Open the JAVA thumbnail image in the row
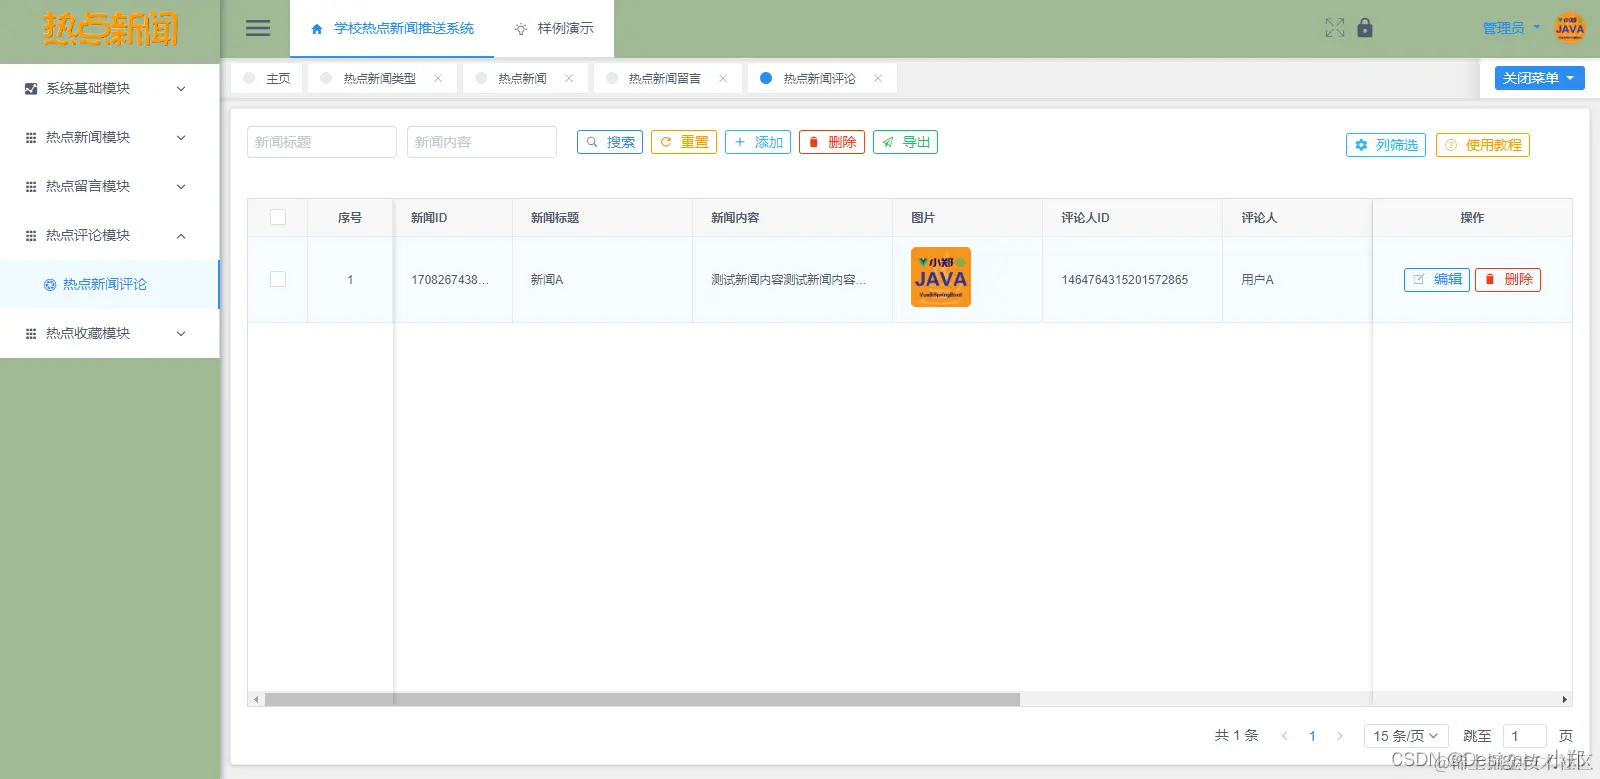 (x=941, y=277)
